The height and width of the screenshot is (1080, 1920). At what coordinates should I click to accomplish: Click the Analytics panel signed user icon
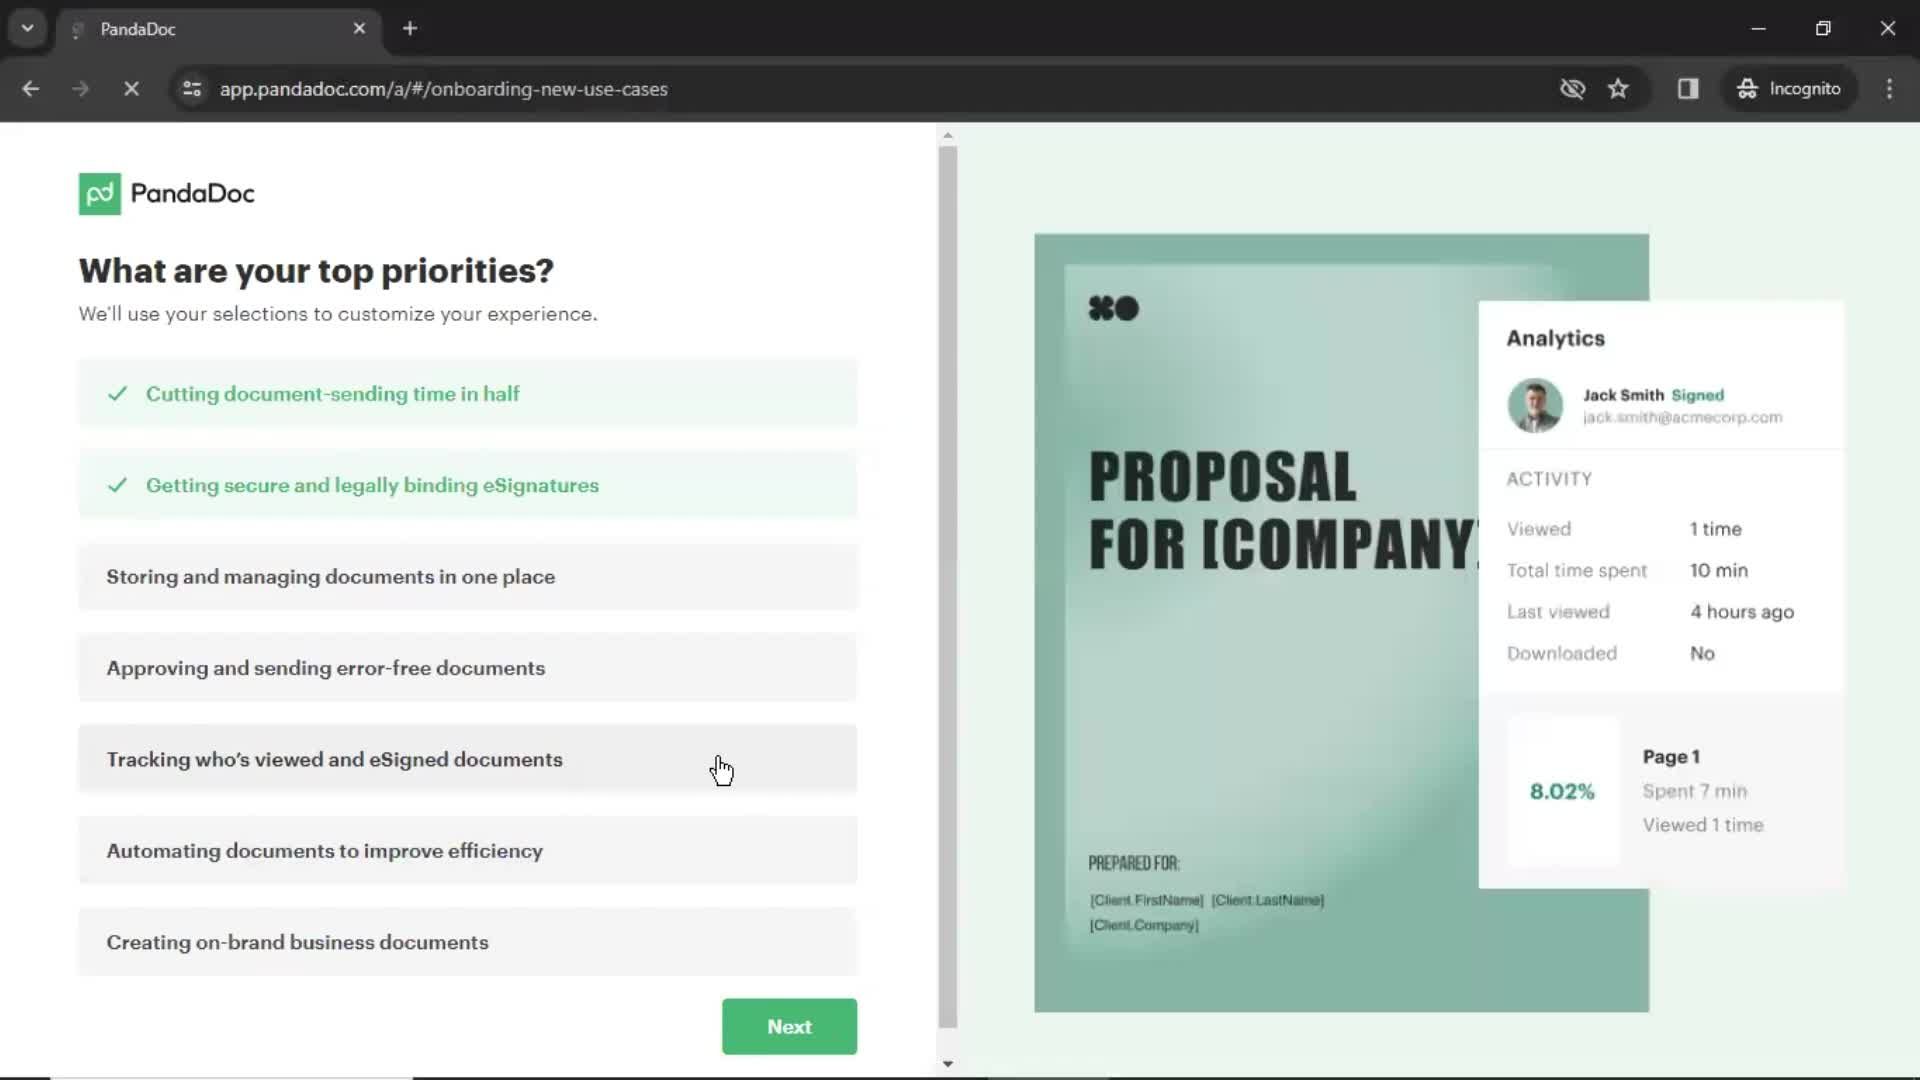pyautogui.click(x=1532, y=405)
